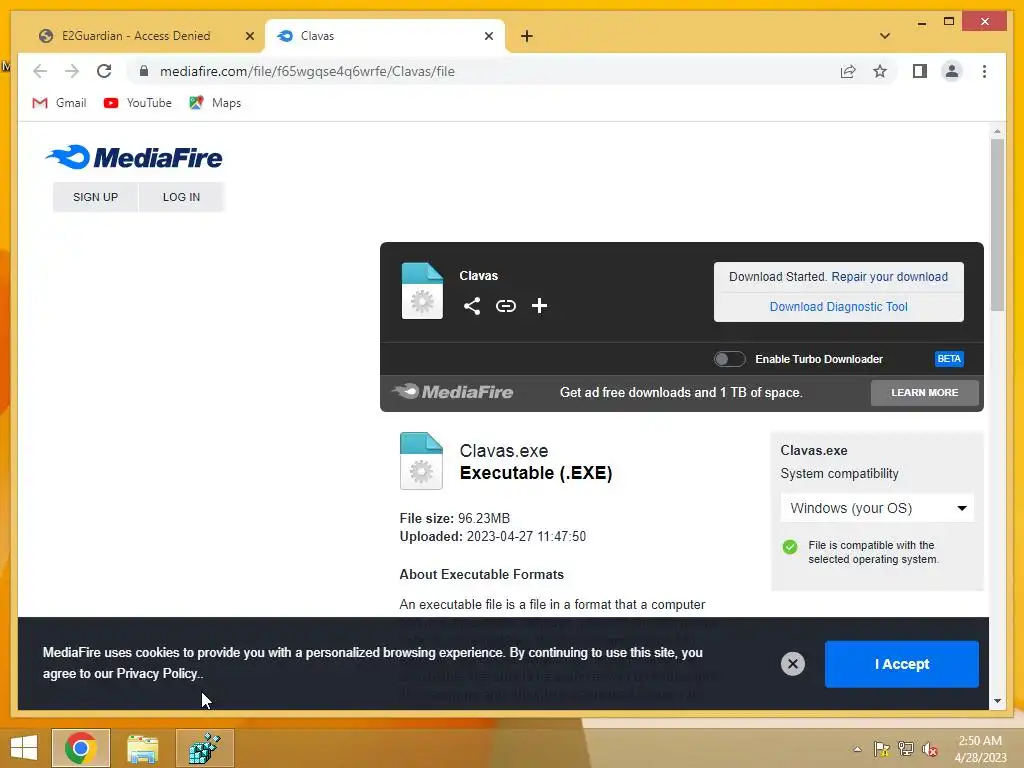1024x768 pixels.
Task: Copy link using the chain icon
Action: pyautogui.click(x=505, y=306)
